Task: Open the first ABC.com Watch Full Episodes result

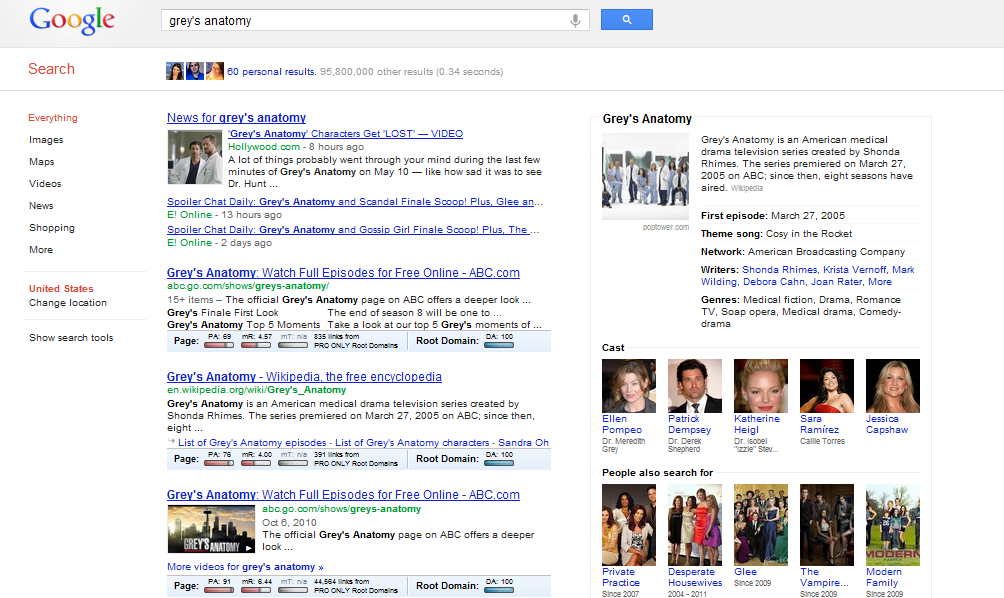Action: (x=343, y=273)
